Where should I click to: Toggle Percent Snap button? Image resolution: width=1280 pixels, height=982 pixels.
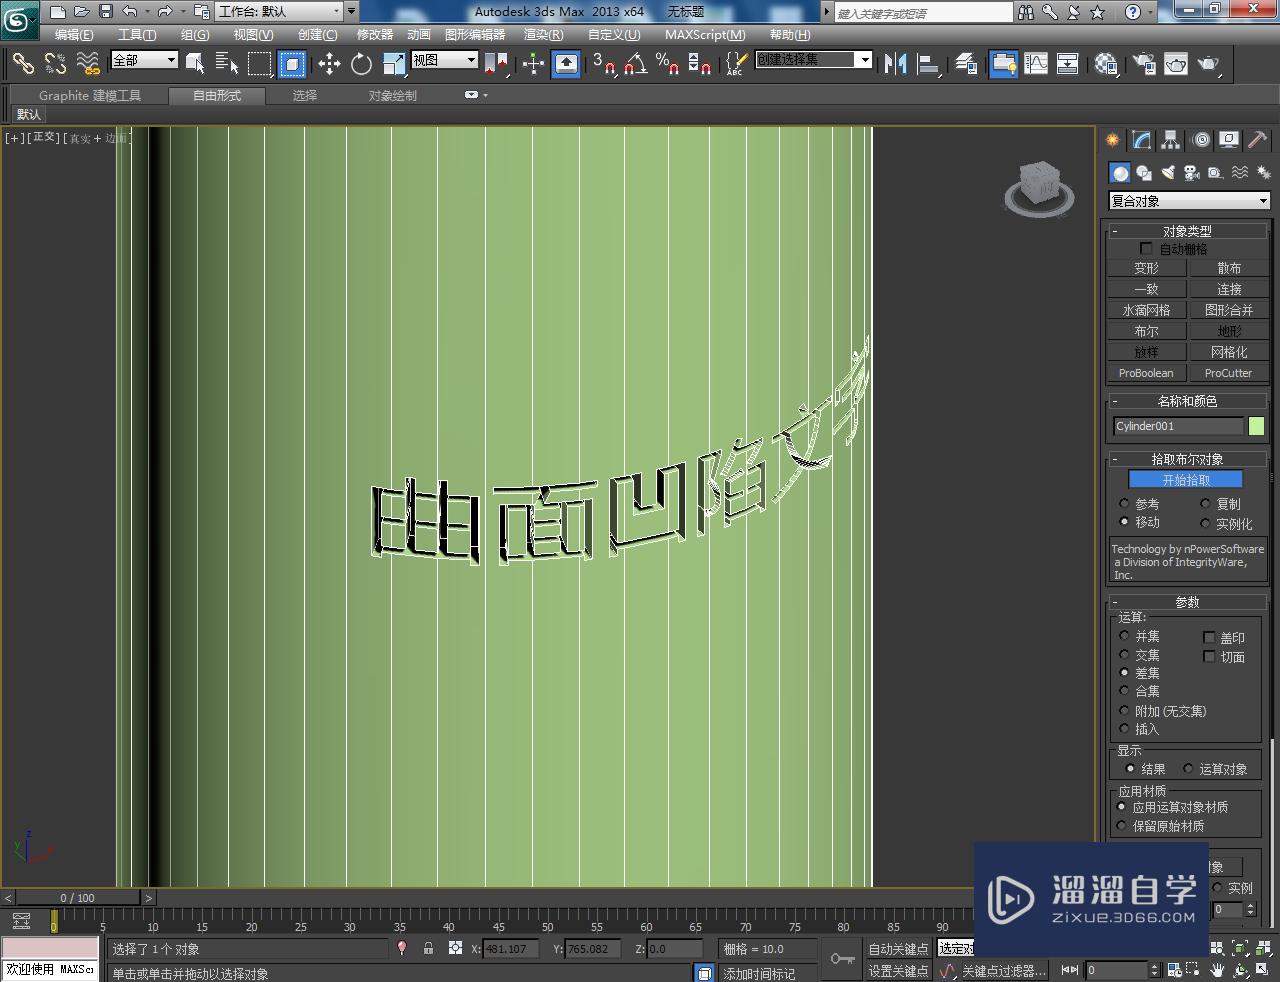point(667,64)
